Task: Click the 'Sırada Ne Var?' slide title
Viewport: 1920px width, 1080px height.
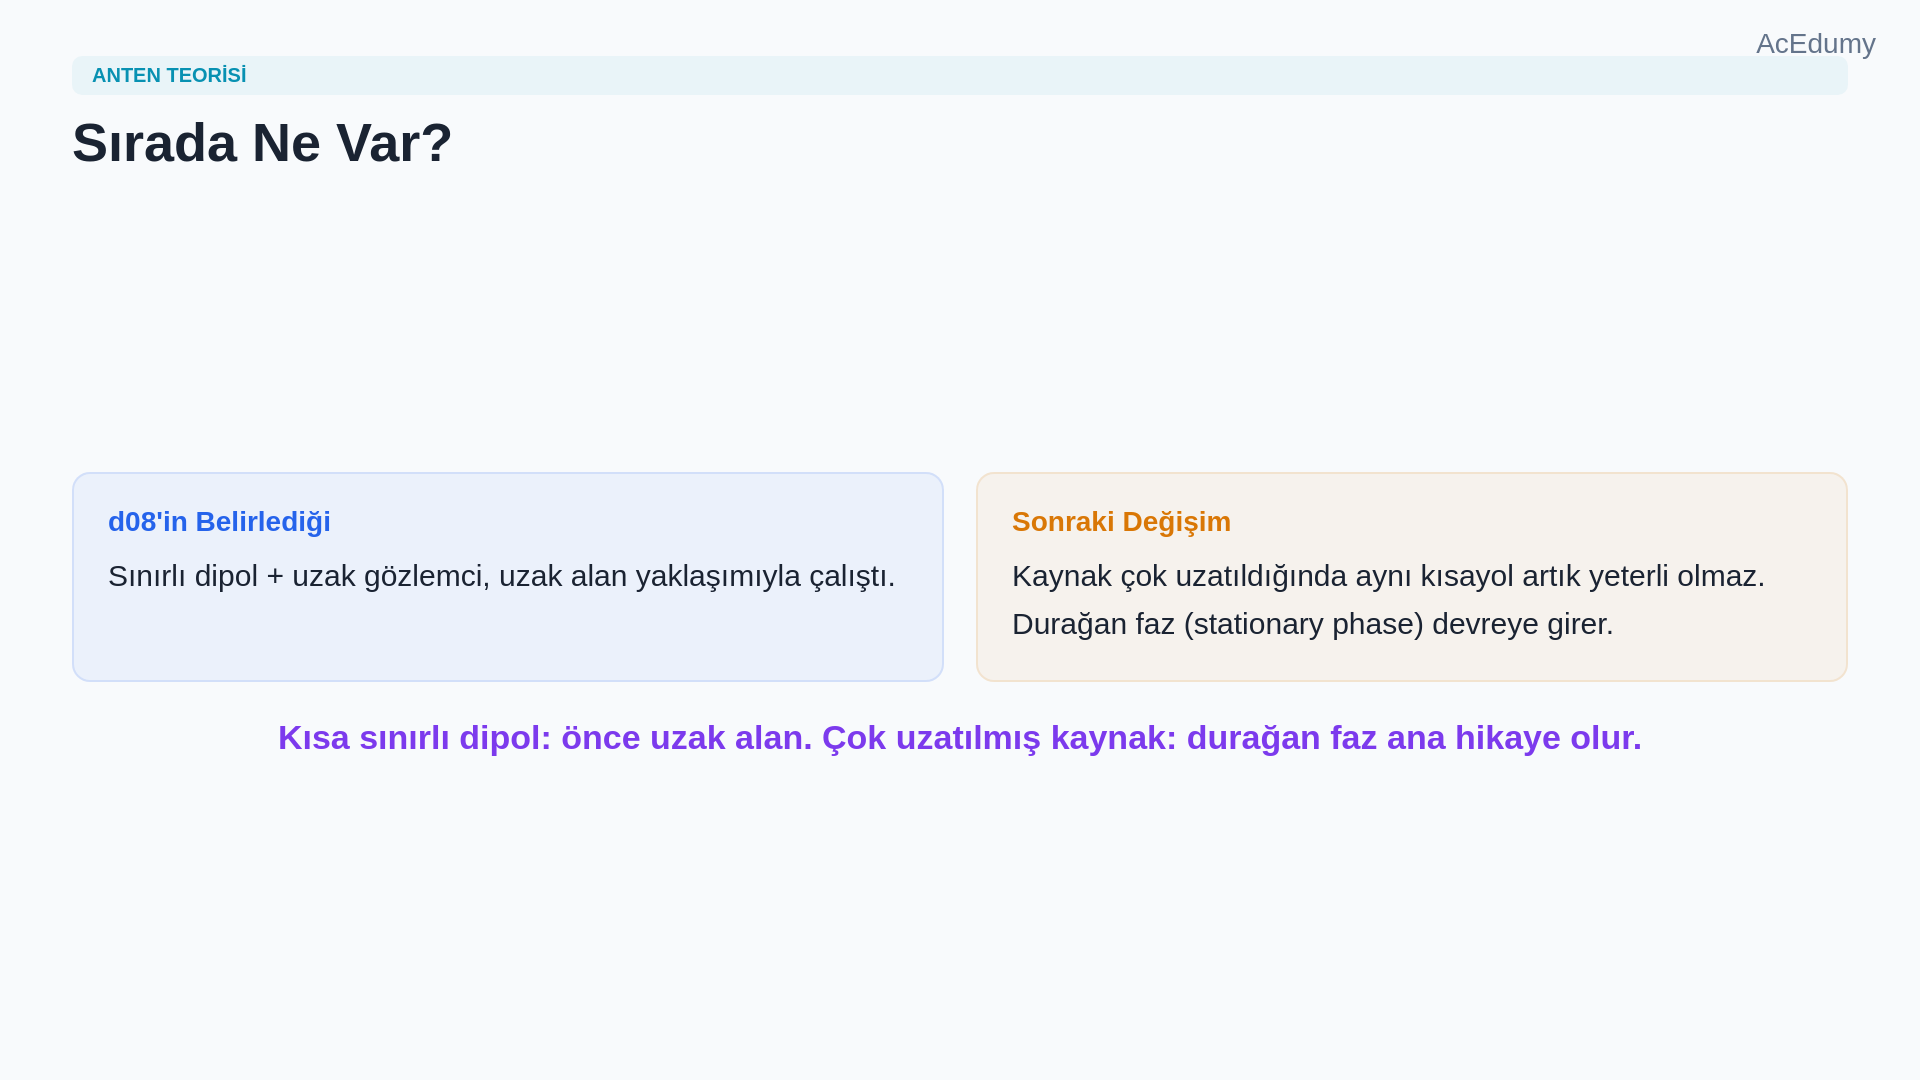Action: coord(262,142)
